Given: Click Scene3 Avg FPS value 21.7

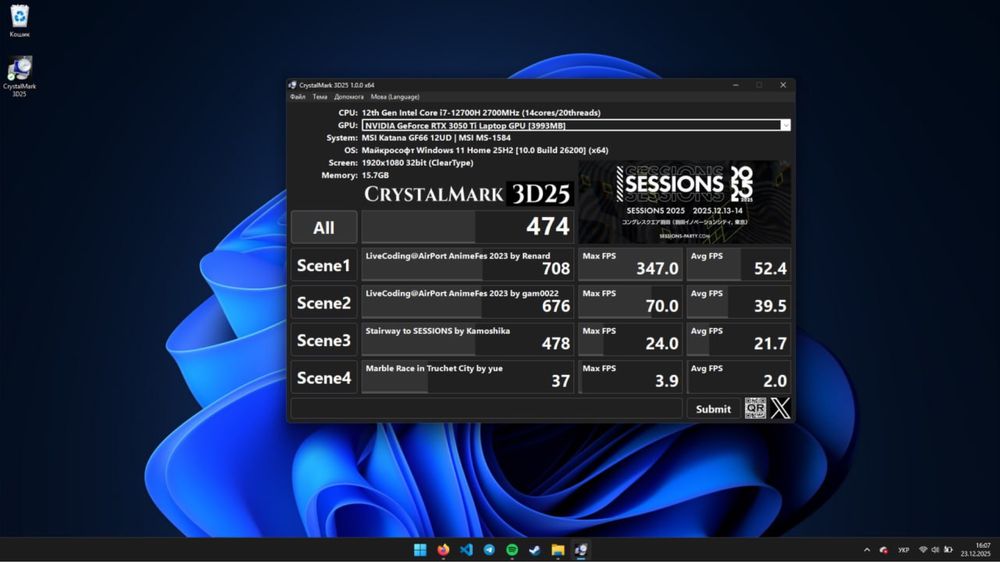Looking at the screenshot, I should point(770,344).
